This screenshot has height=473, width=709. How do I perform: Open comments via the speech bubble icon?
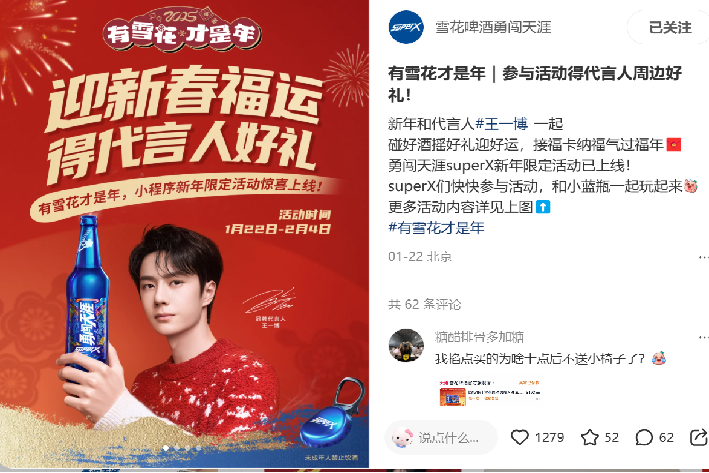click(x=644, y=437)
